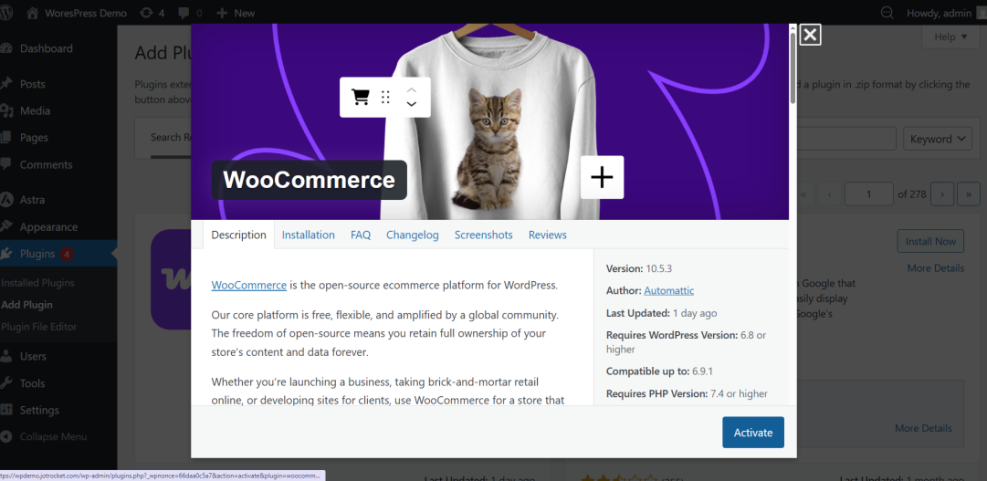Click the New content plus button
Image resolution: width=987 pixels, height=481 pixels.
[235, 13]
